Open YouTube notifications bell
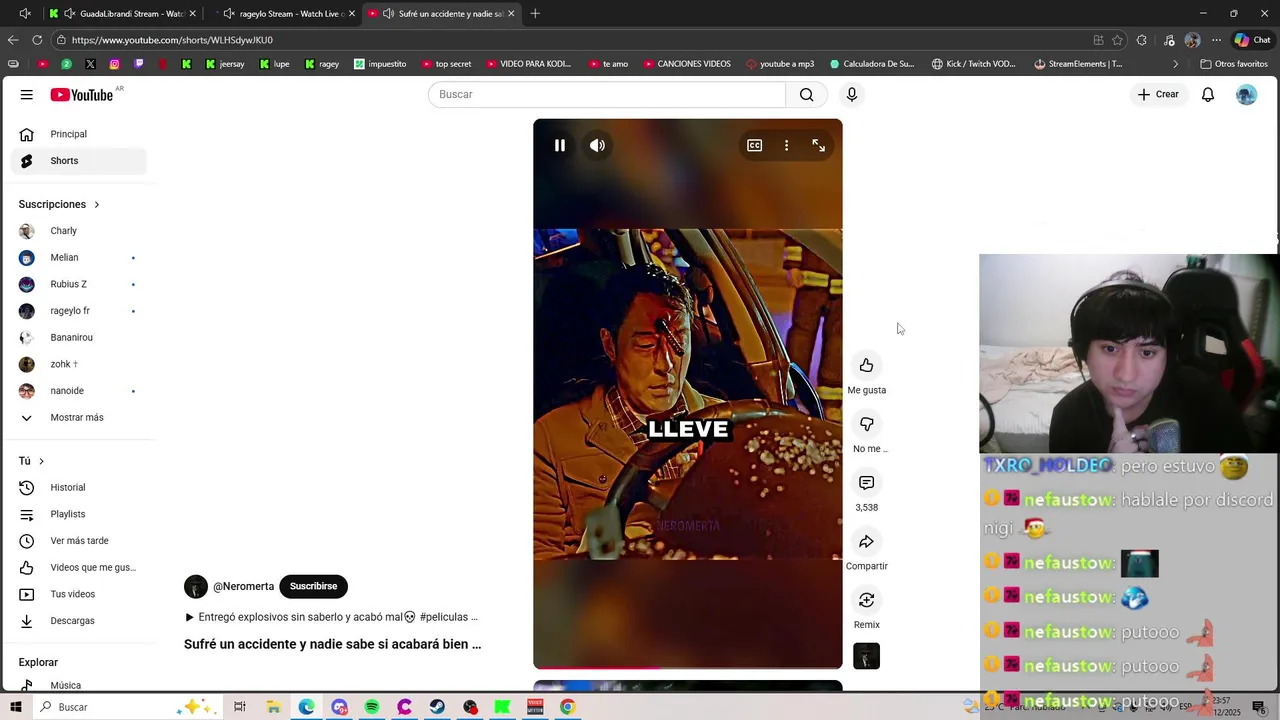This screenshot has height=720, width=1280. click(1208, 94)
